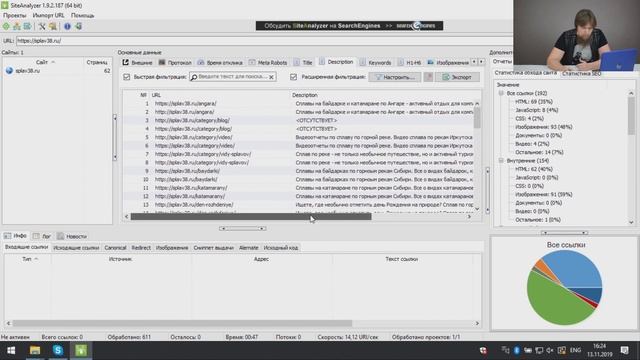The height and width of the screenshot is (360, 640).
Task: Click the volume tray icon
Action: coord(550,350)
